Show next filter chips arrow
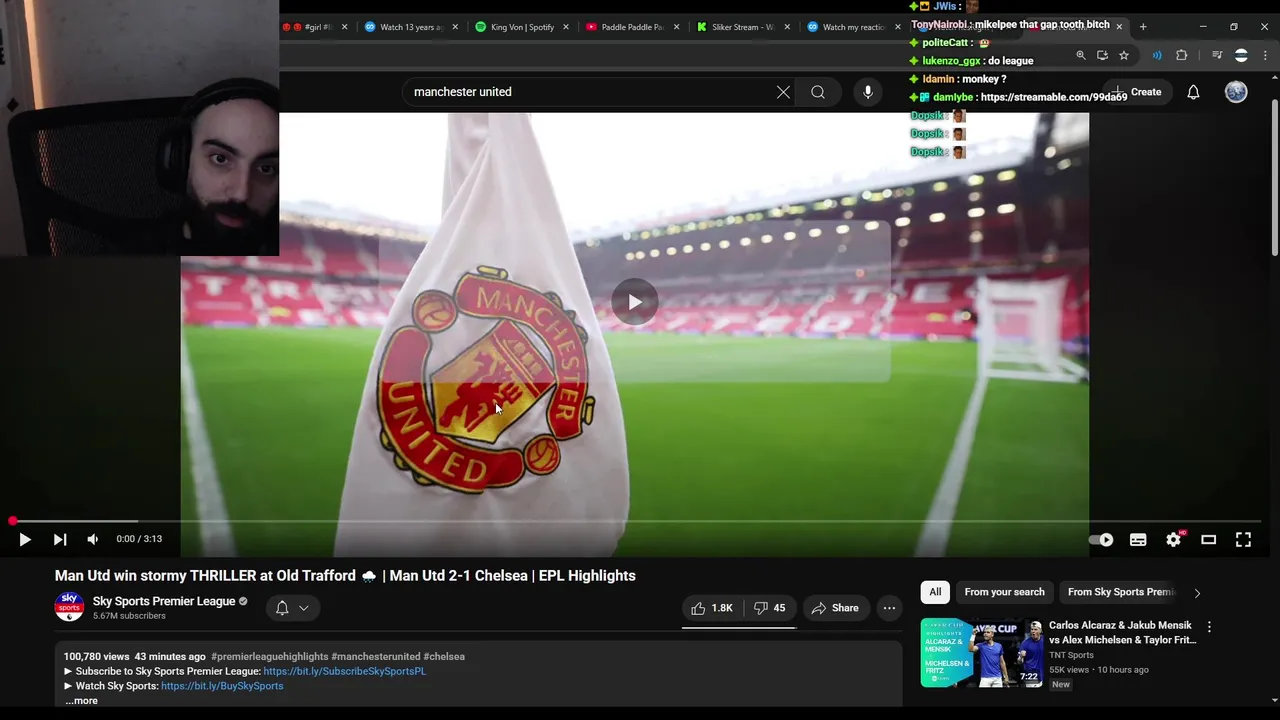The height and width of the screenshot is (720, 1280). click(x=1197, y=593)
